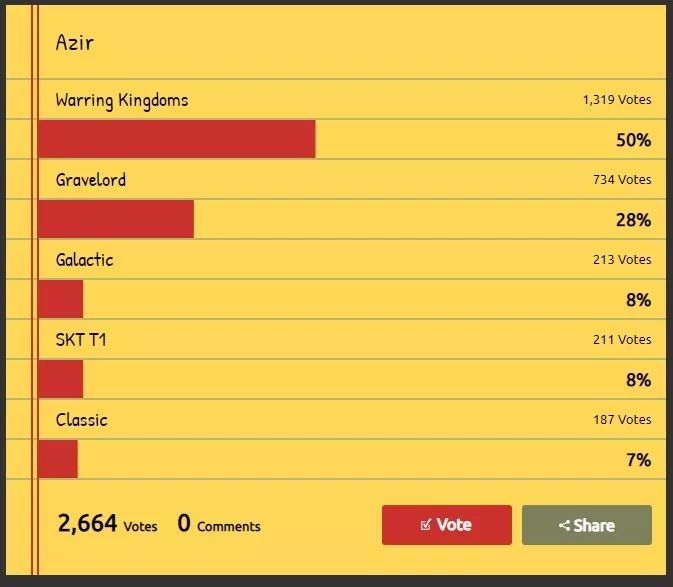Select the SKT T1 option label

(x=81, y=340)
